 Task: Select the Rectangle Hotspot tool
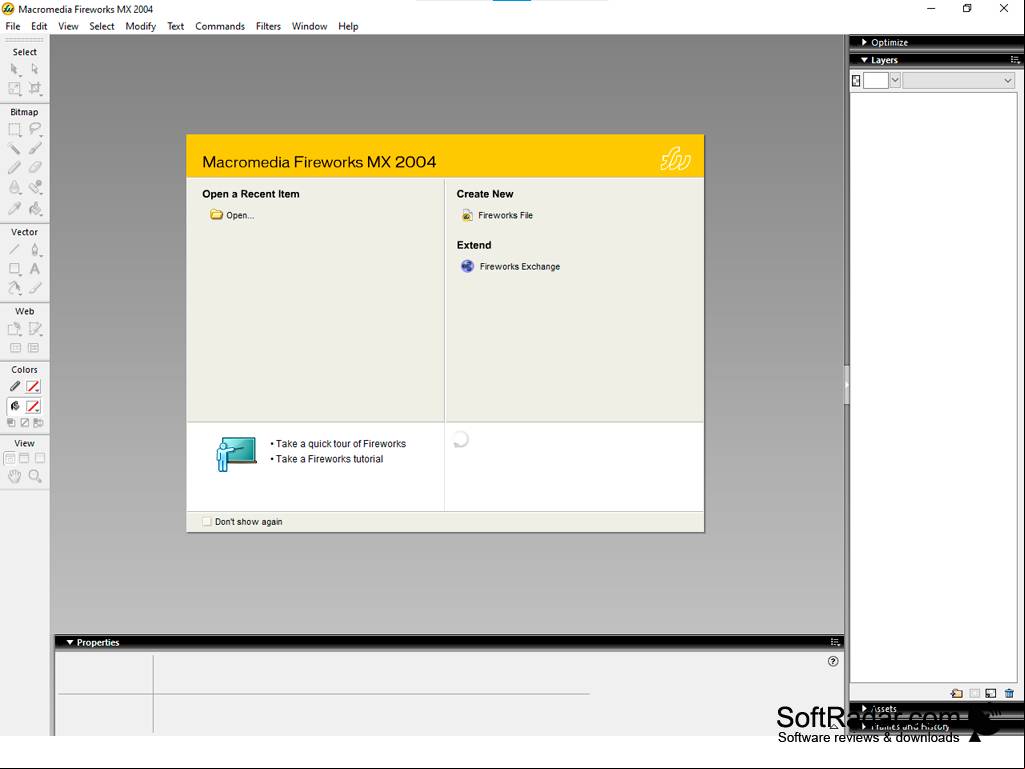point(14,330)
